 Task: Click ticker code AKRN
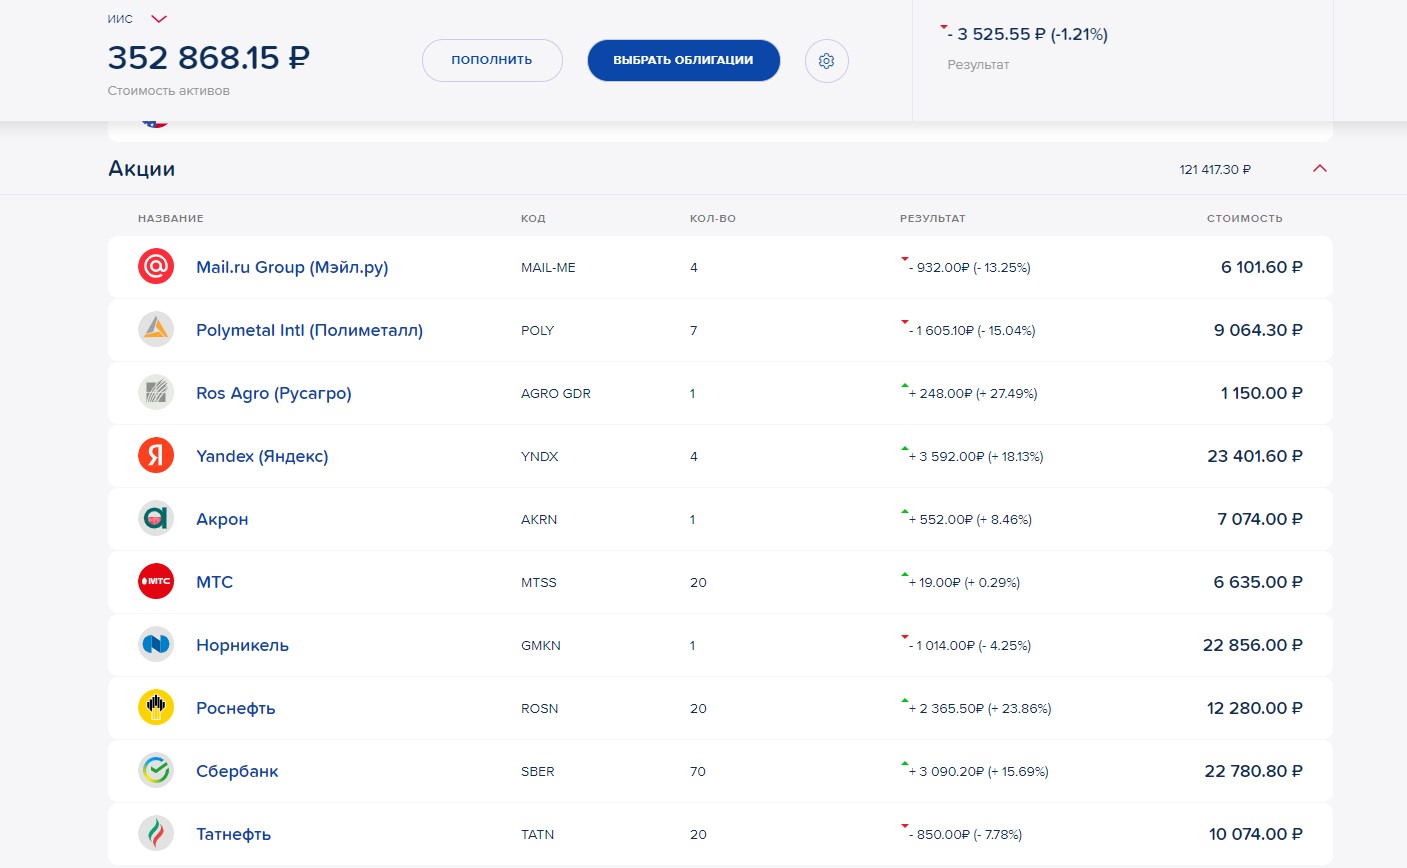[539, 519]
